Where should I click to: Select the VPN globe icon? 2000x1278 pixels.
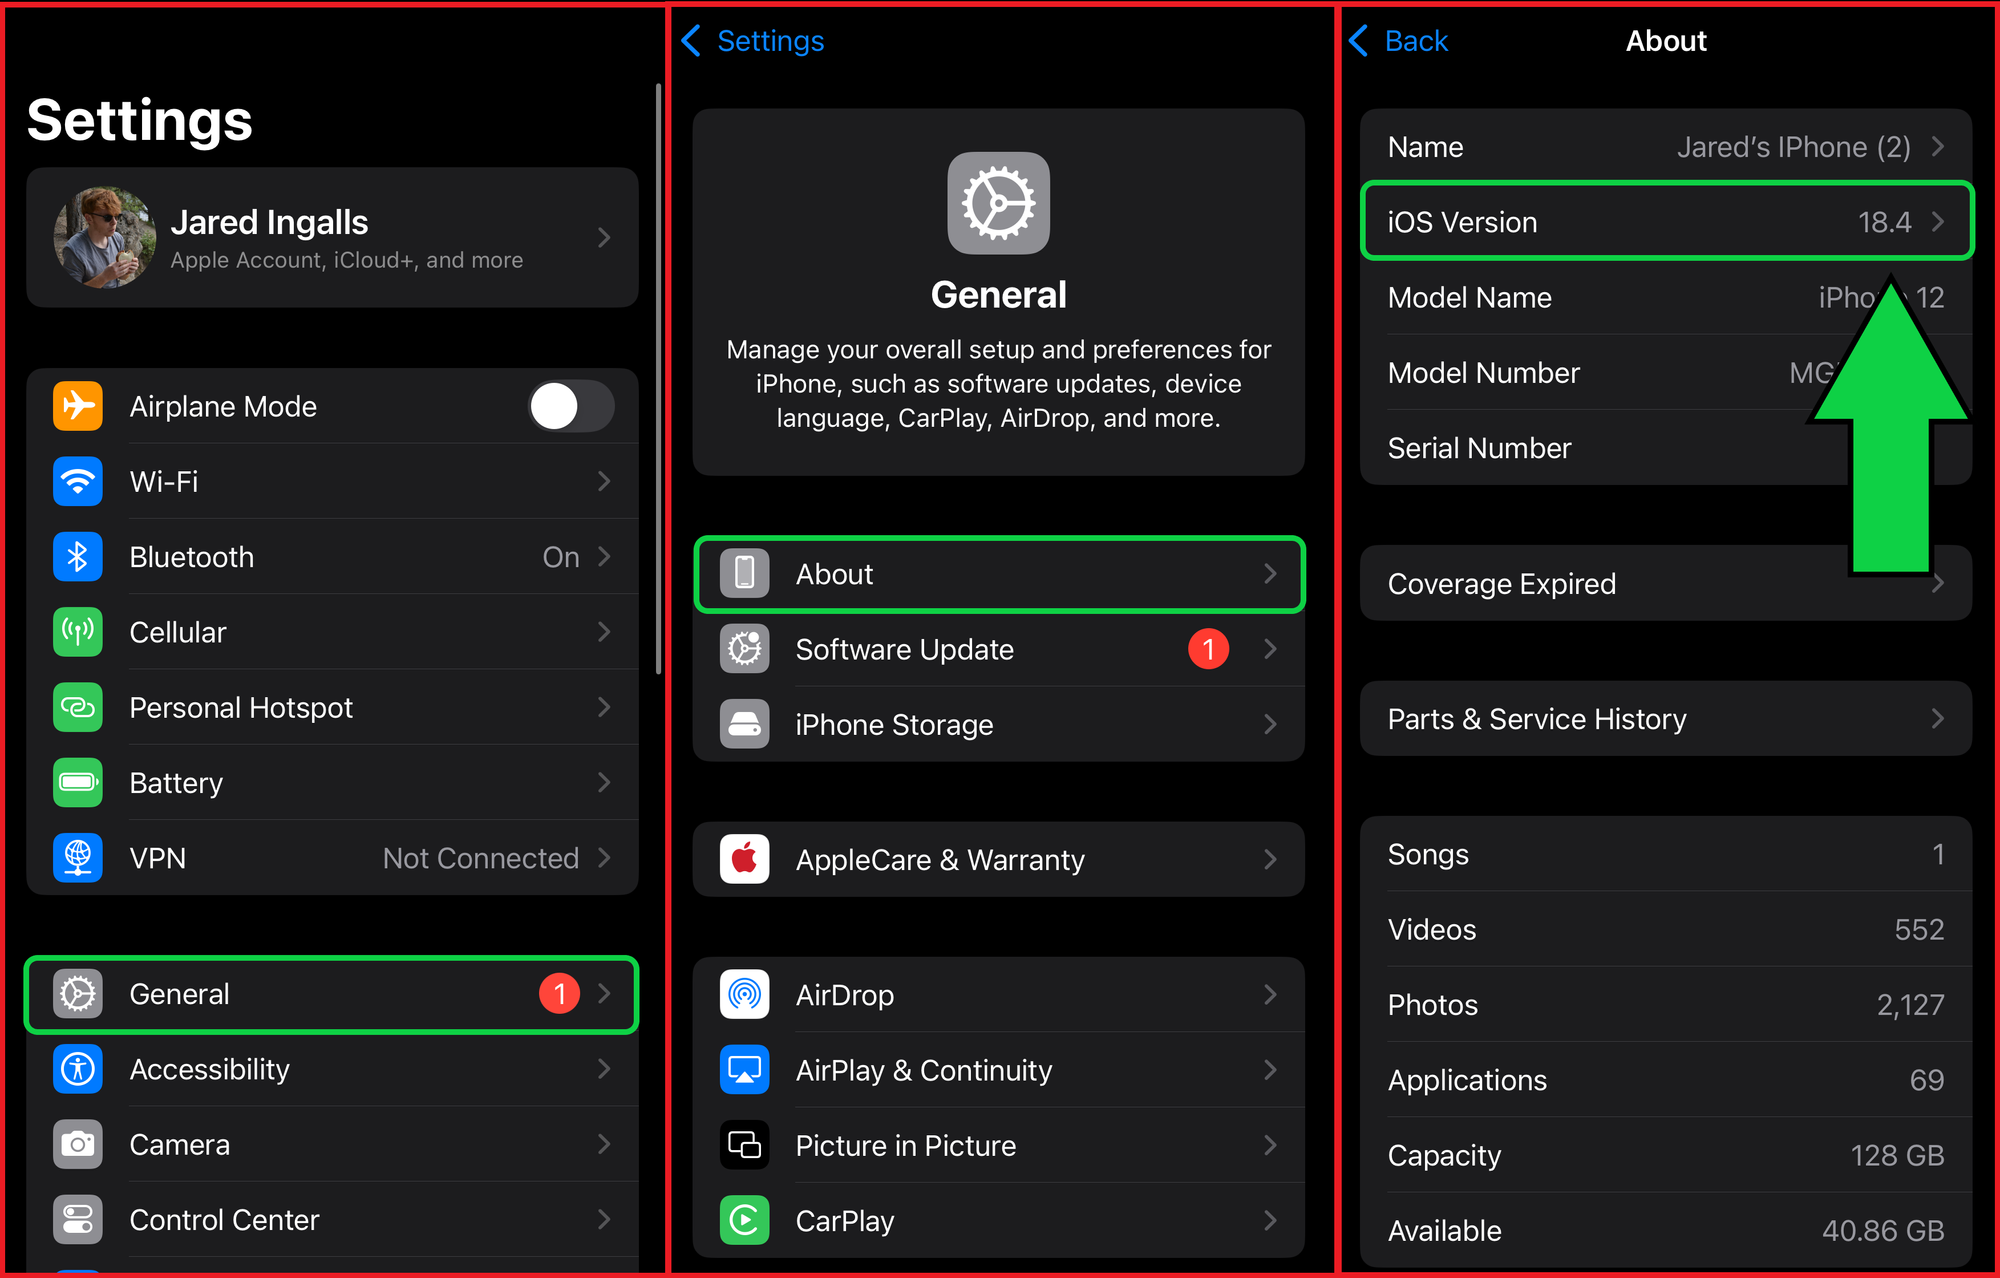tap(77, 858)
